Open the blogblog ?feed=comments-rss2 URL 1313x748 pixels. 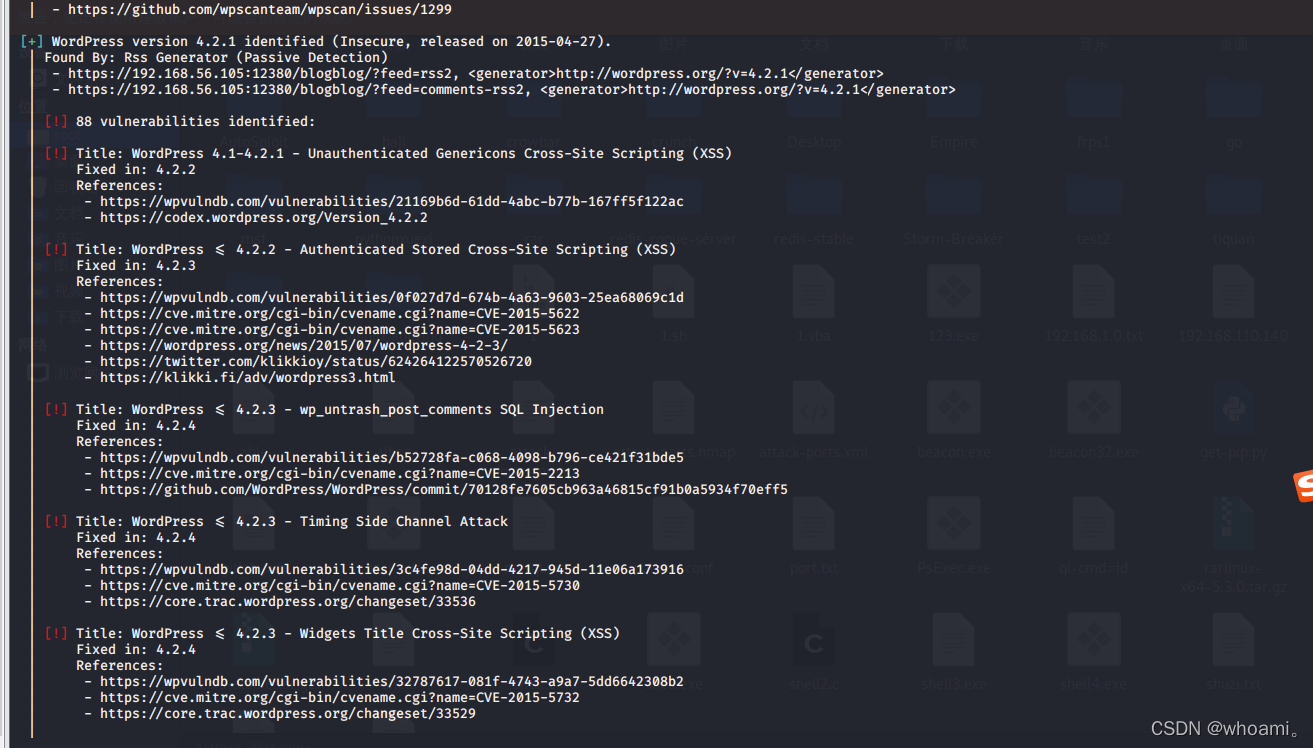(x=296, y=89)
